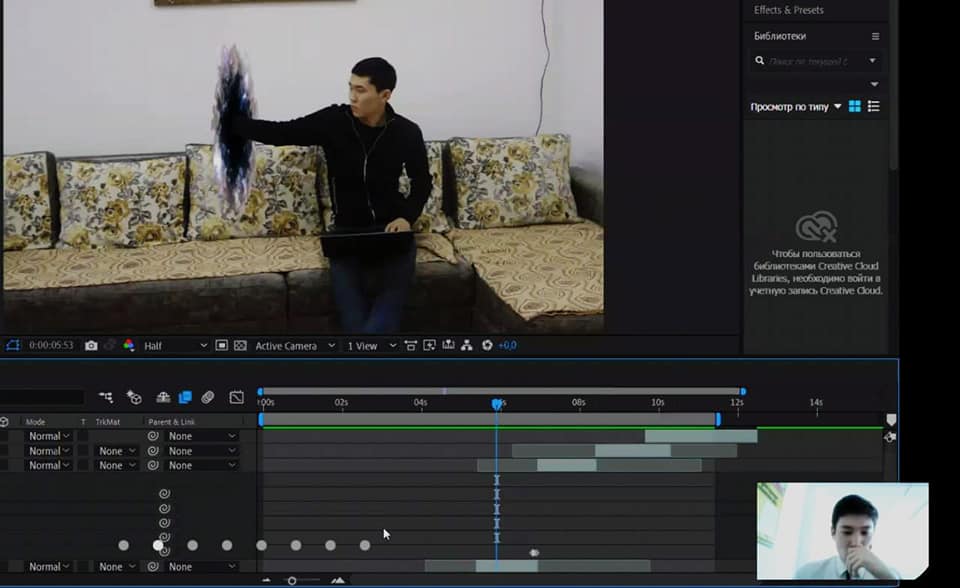Click the reset exposure icon
960x588 pixels.
[x=487, y=345]
